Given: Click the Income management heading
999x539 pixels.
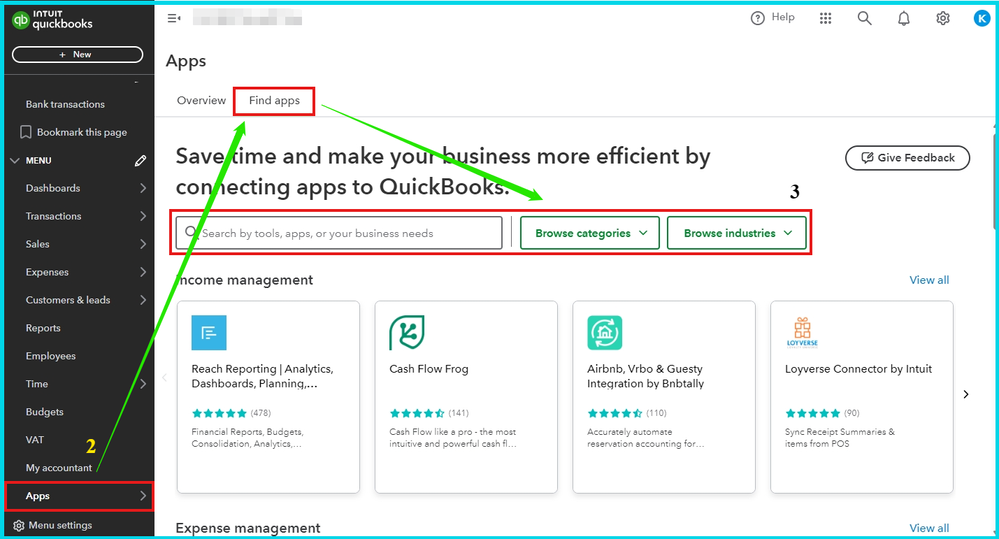Looking at the screenshot, I should pos(245,280).
